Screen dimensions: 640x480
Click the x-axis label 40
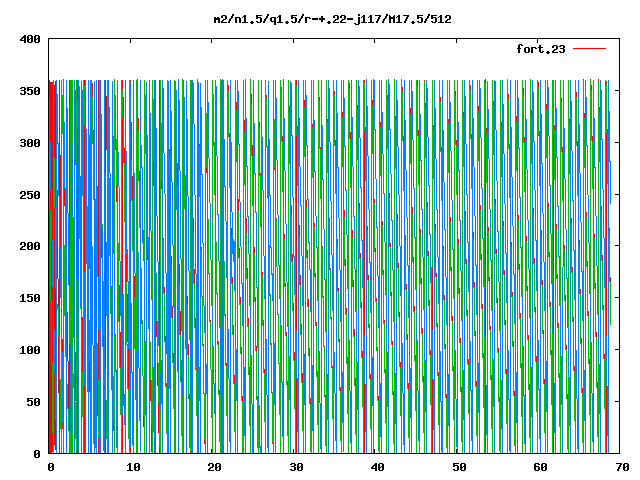tap(378, 467)
